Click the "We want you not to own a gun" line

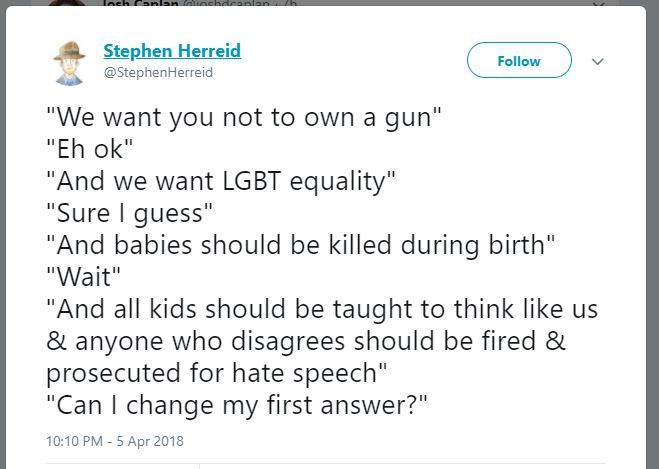pyautogui.click(x=244, y=118)
